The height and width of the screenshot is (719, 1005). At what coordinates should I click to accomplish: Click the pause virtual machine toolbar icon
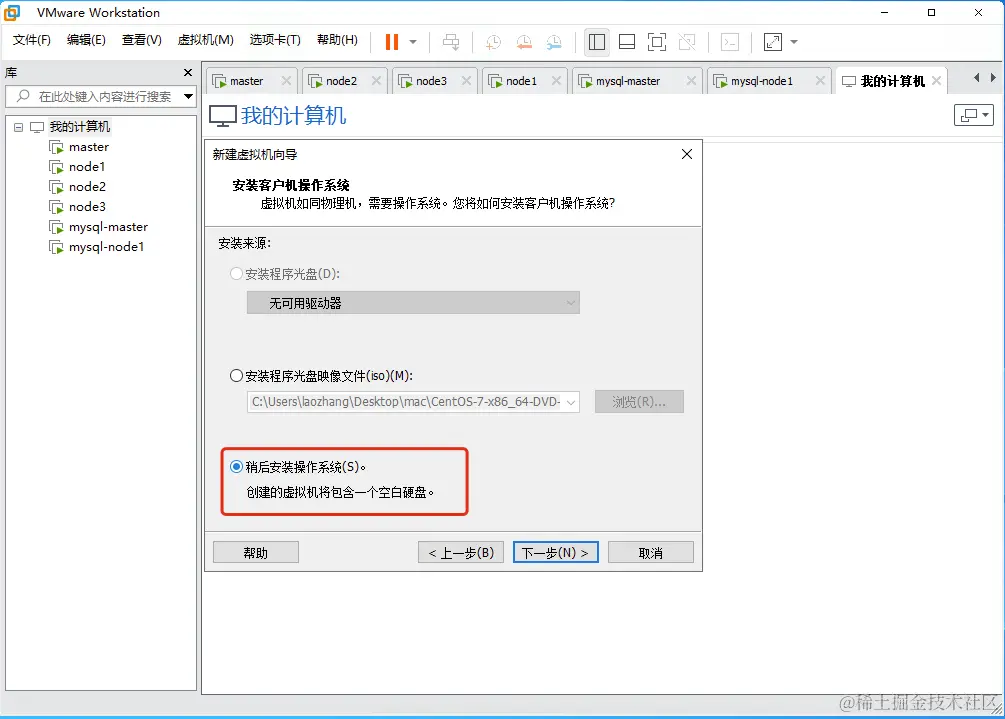(x=392, y=42)
